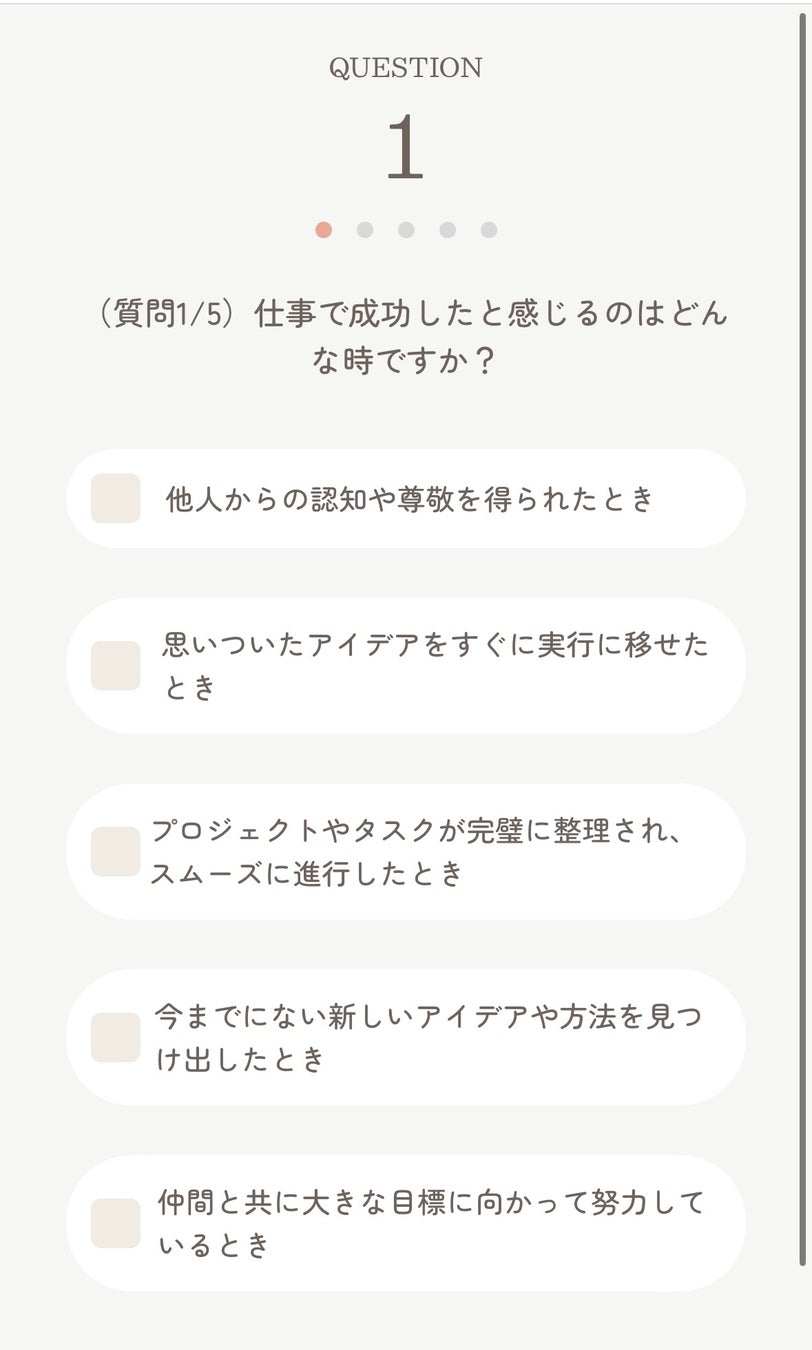Choose the answer text 仲間と共に大きな目標に向かって
This screenshot has height=1350, width=812.
click(430, 1223)
